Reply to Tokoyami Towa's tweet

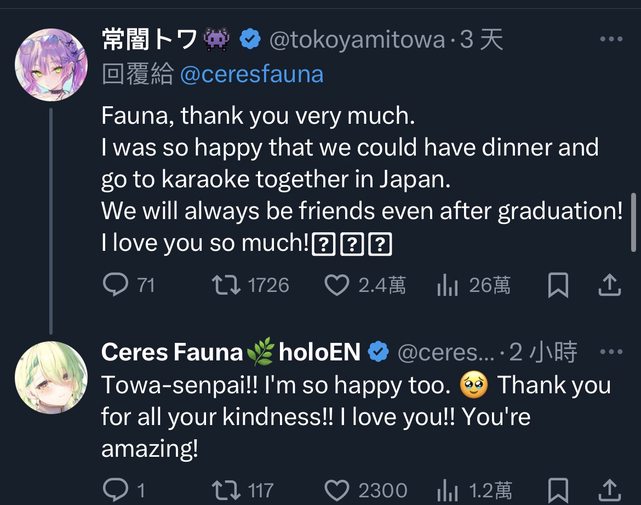[x=116, y=286]
